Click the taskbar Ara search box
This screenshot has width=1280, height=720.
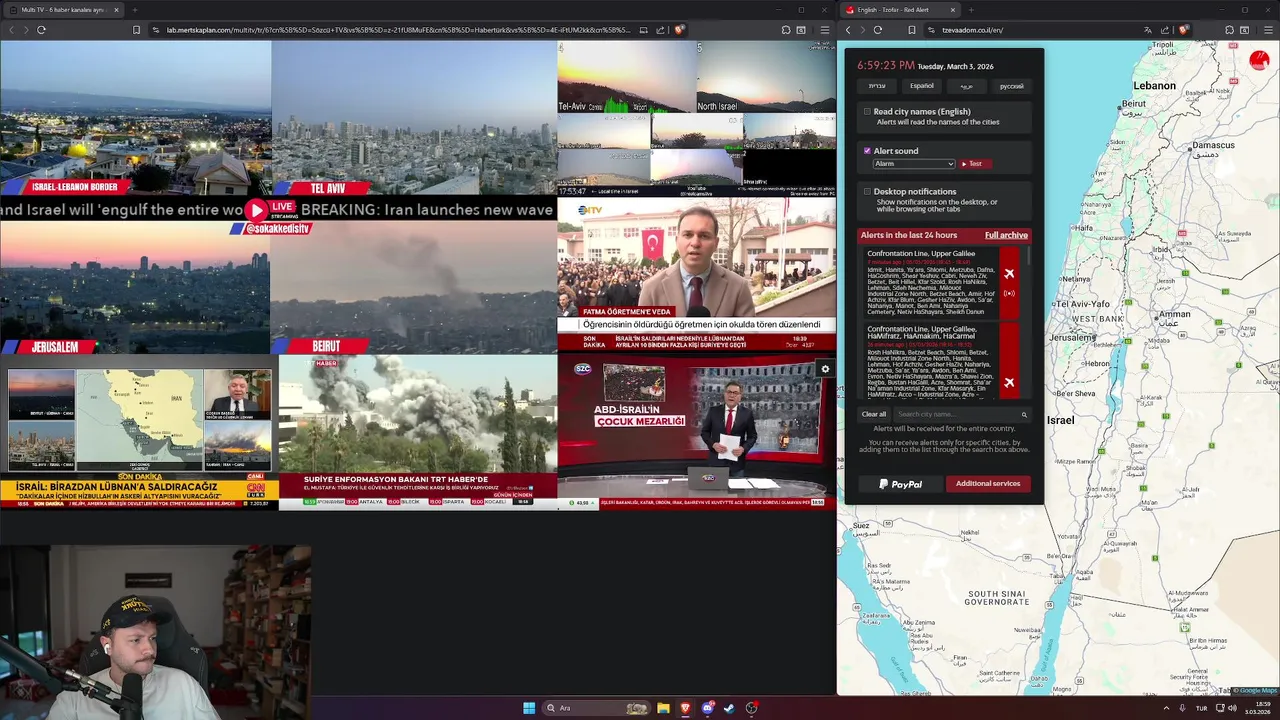598,708
